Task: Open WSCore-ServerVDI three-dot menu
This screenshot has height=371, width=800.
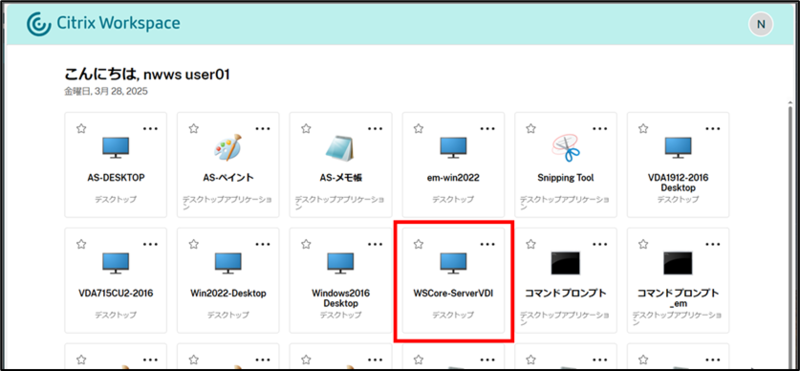Action: [x=488, y=244]
